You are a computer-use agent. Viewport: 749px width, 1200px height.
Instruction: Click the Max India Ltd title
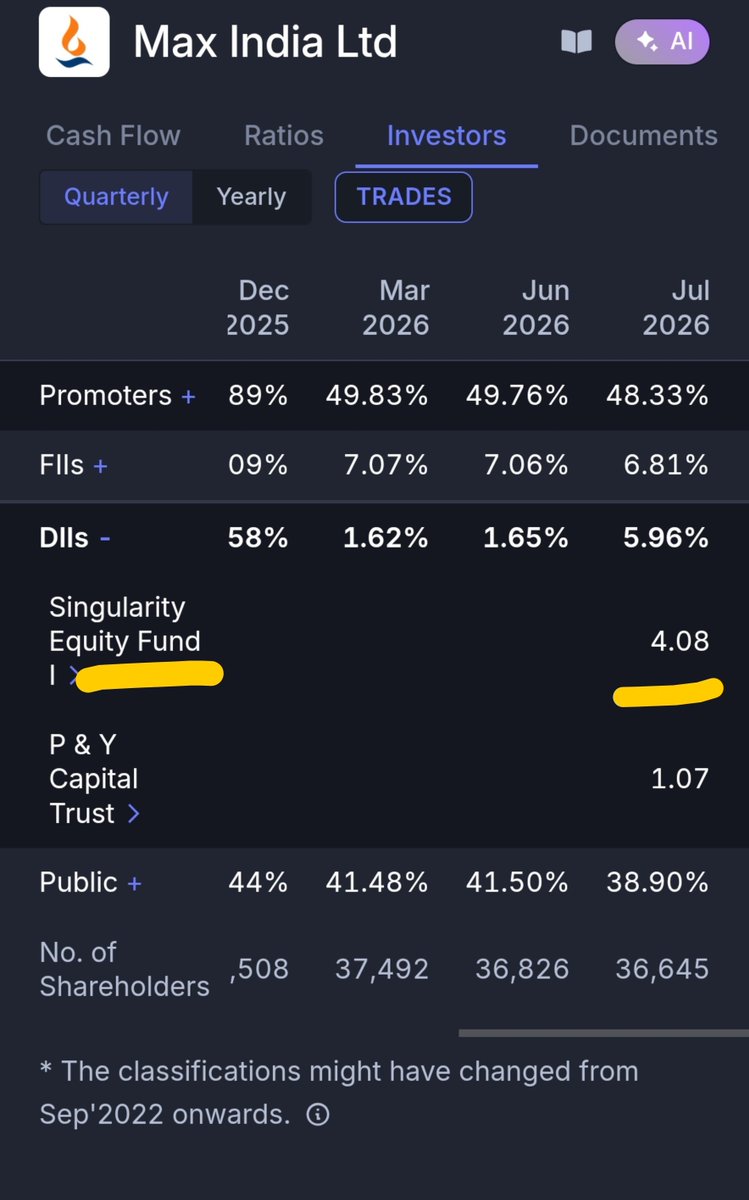click(265, 42)
